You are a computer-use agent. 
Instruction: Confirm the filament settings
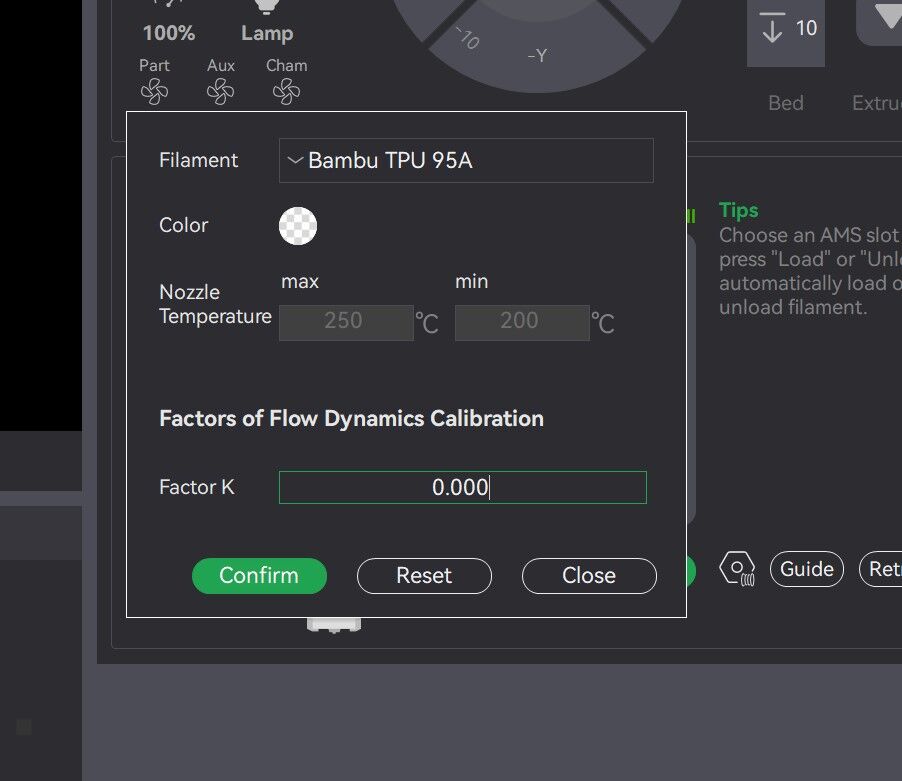(259, 576)
